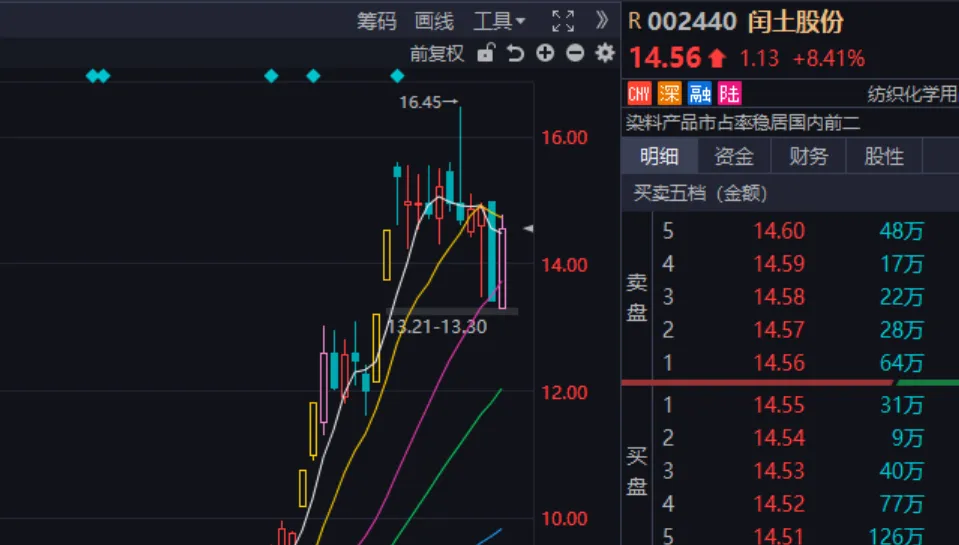Select sell level 3 price 14.58

779,297
